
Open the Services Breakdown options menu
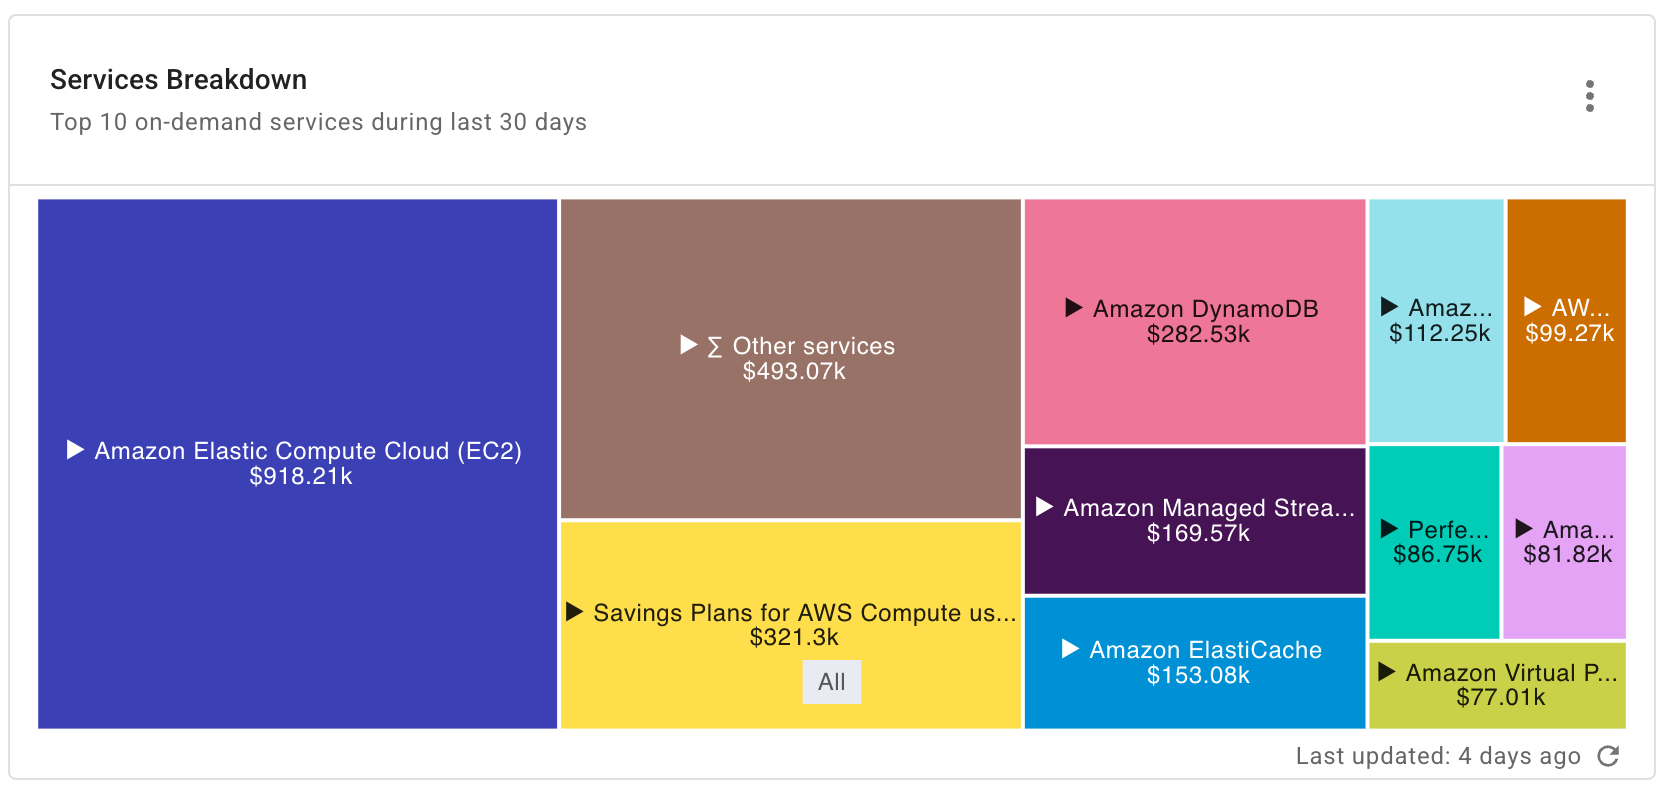coord(1591,96)
